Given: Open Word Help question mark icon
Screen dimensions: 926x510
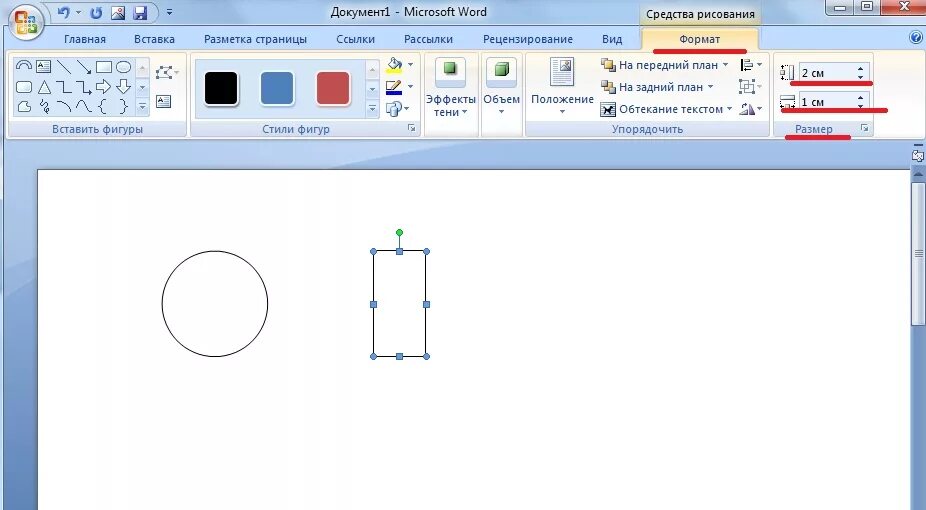Looking at the screenshot, I should [x=916, y=38].
